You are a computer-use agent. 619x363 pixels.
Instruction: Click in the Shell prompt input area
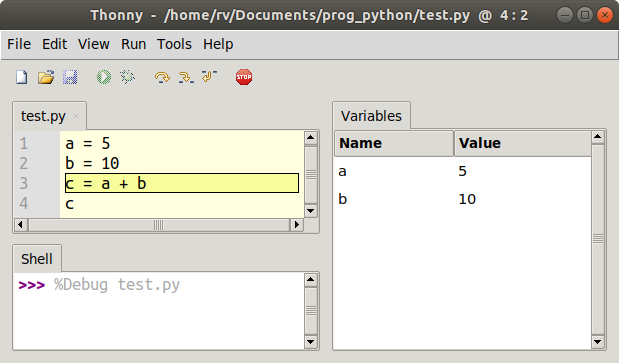159,311
